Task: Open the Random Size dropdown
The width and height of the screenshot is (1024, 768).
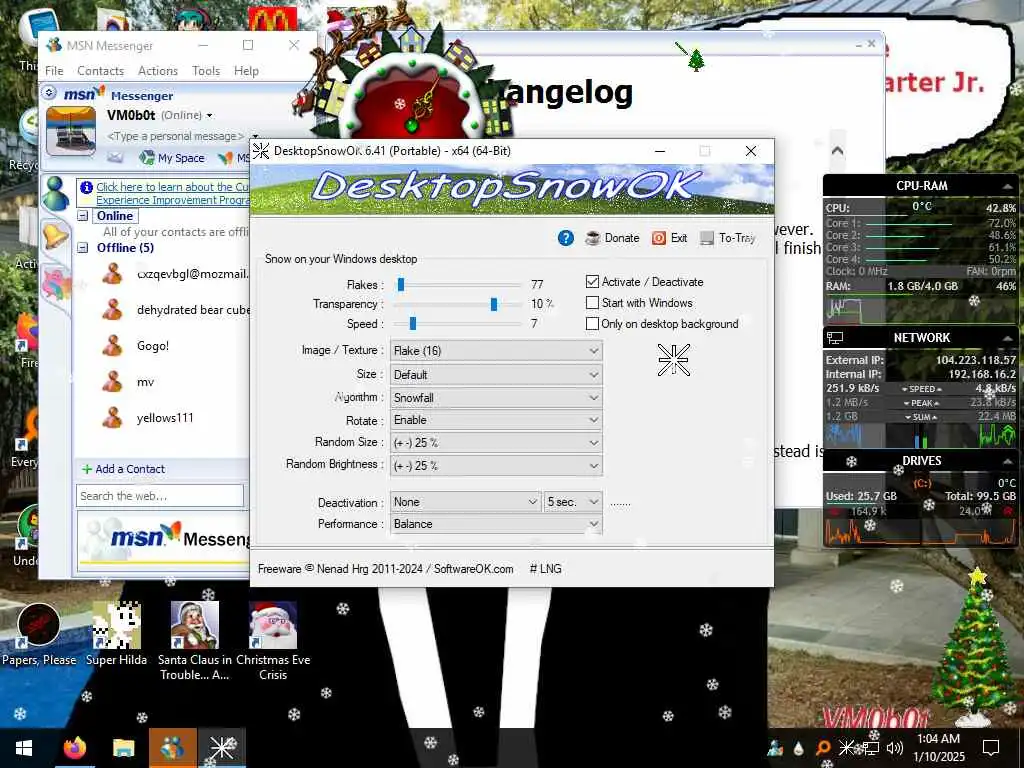Action: pyautogui.click(x=496, y=442)
